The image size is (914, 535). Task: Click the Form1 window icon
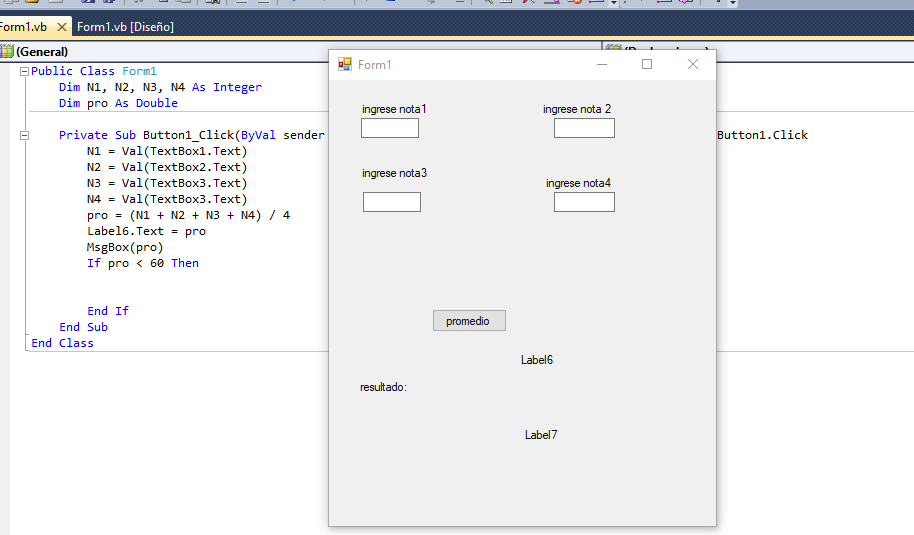tap(345, 64)
